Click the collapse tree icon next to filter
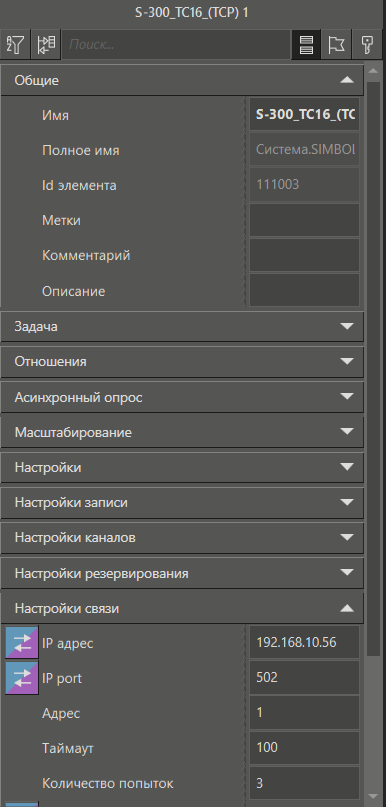 coord(46,45)
